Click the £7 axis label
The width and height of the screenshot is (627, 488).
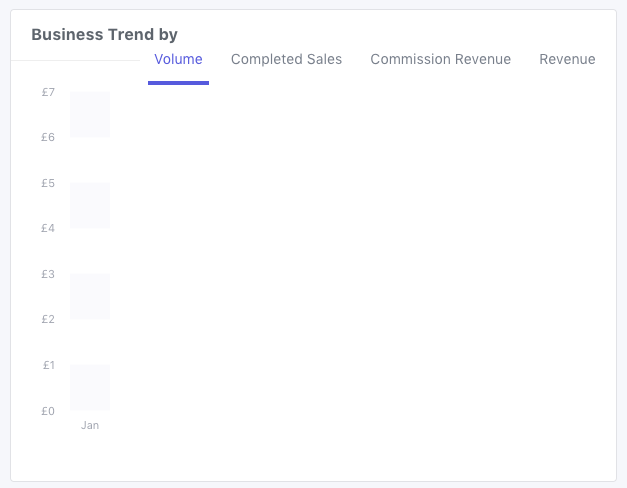pos(48,92)
